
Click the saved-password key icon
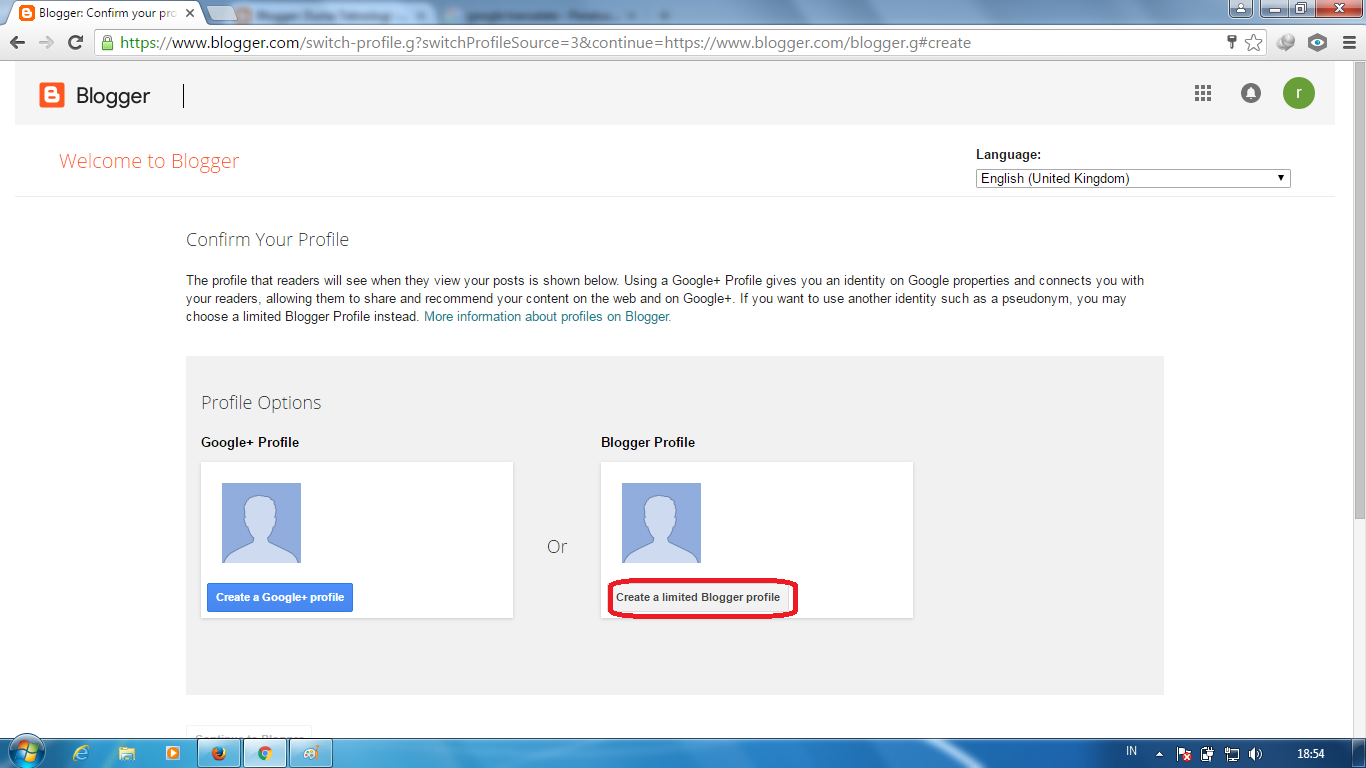(x=1232, y=43)
